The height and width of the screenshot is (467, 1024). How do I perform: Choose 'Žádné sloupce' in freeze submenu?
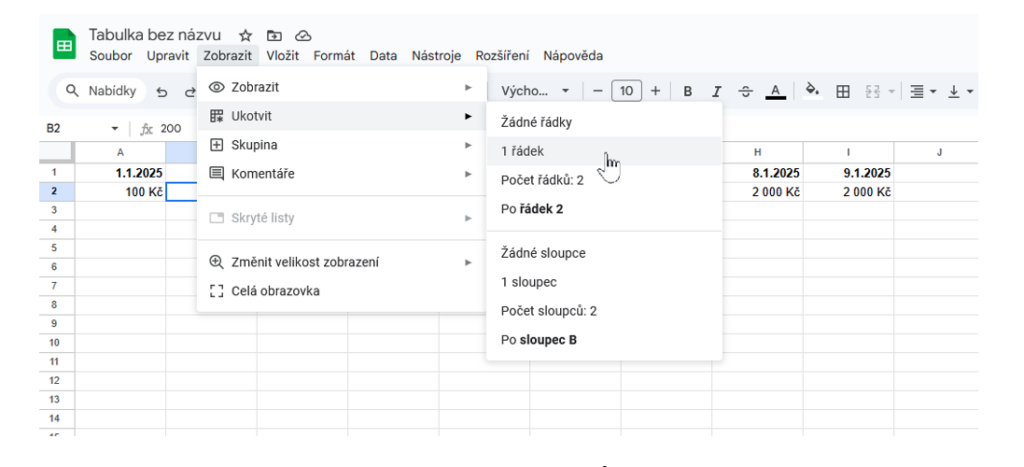coord(543,253)
